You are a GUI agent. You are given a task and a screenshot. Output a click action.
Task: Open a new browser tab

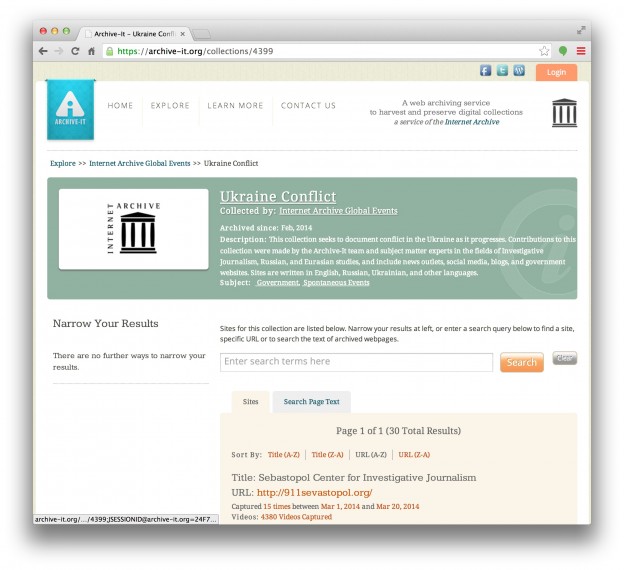click(x=202, y=35)
